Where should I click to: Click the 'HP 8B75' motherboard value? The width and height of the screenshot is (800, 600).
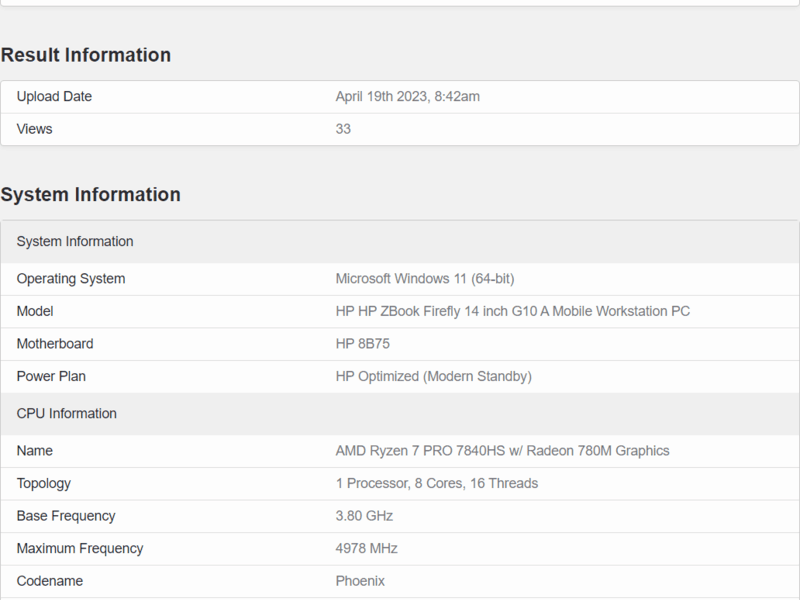tap(363, 344)
